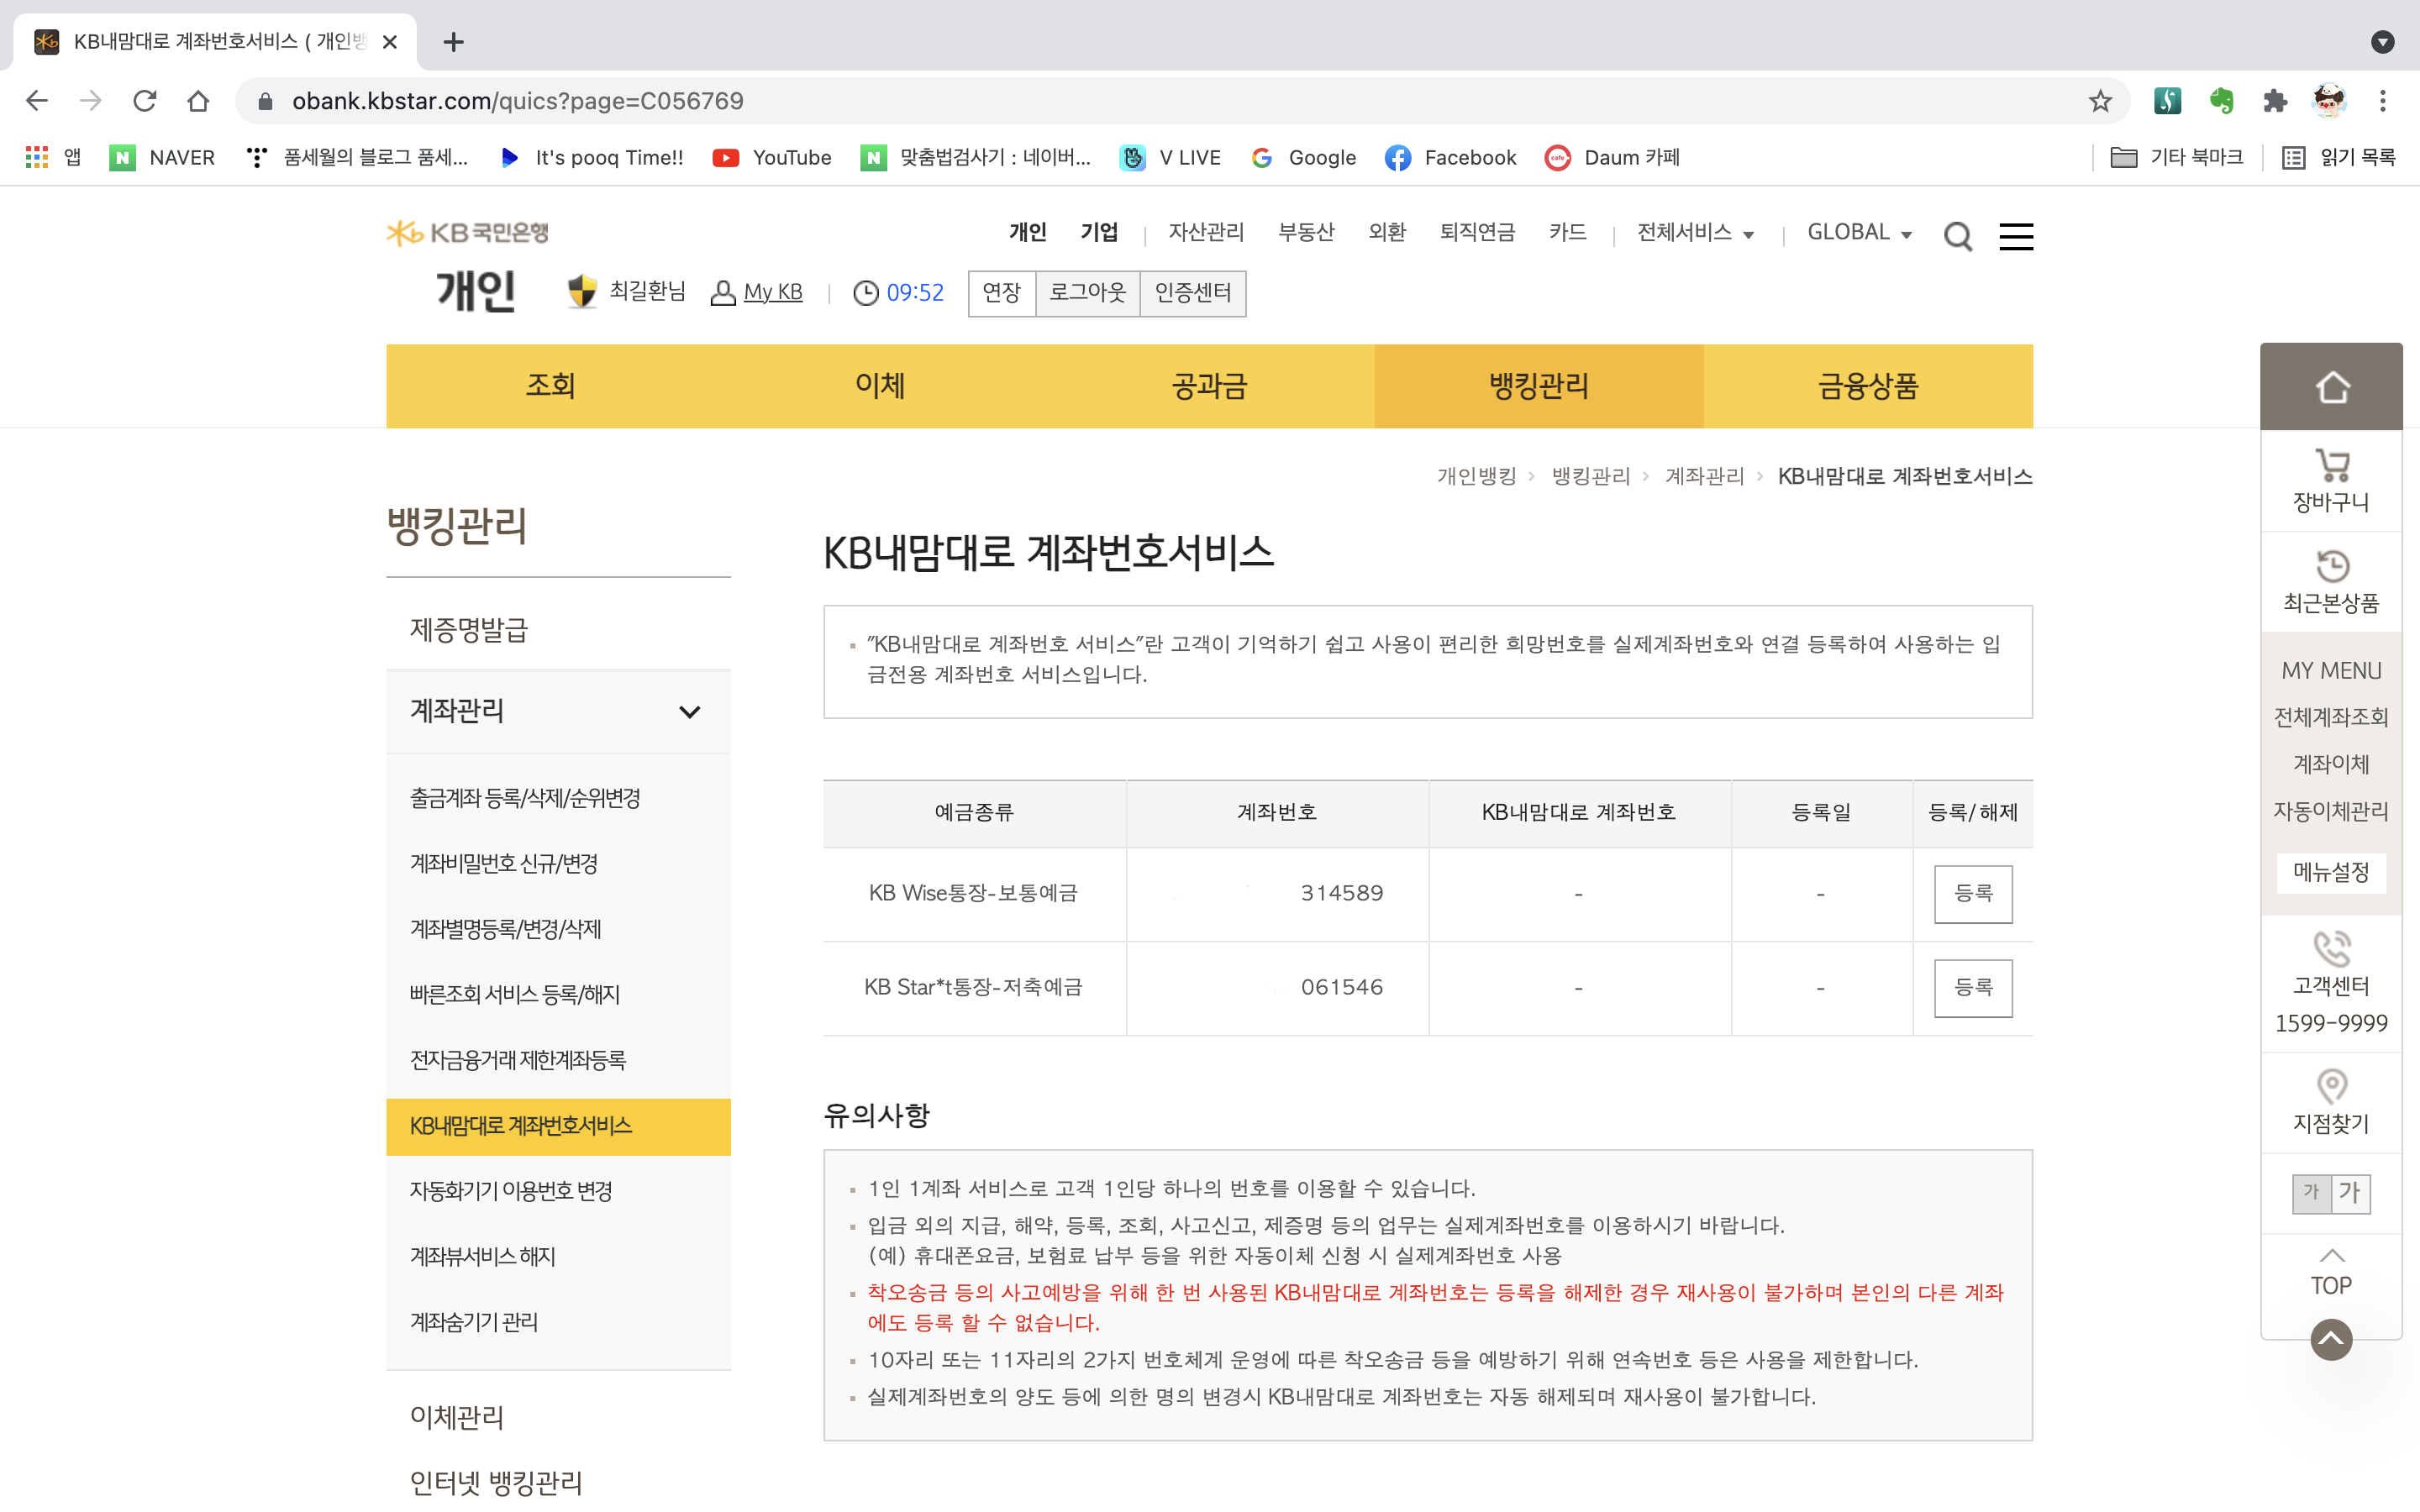Screen dimensions: 2420x1512
Task: Open the GLOBAL language dropdown
Action: [x=1859, y=233]
